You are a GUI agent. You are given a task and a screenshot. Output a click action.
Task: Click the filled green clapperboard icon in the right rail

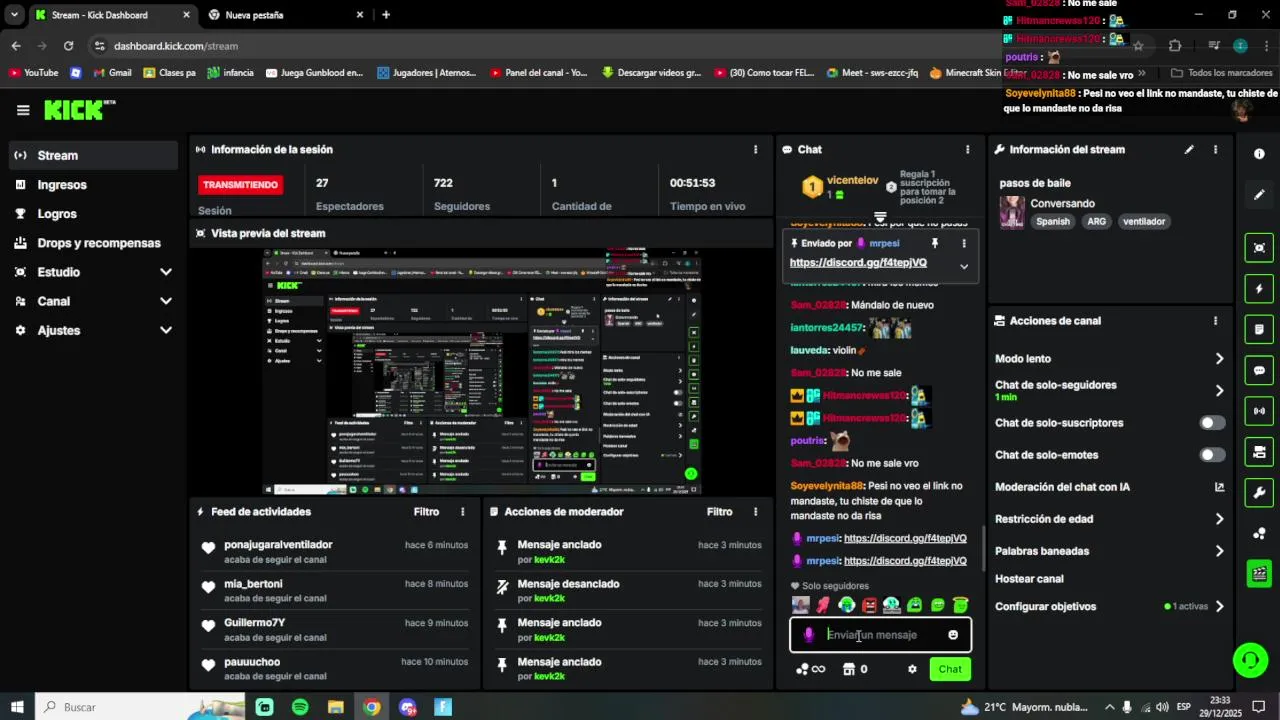(x=1259, y=574)
